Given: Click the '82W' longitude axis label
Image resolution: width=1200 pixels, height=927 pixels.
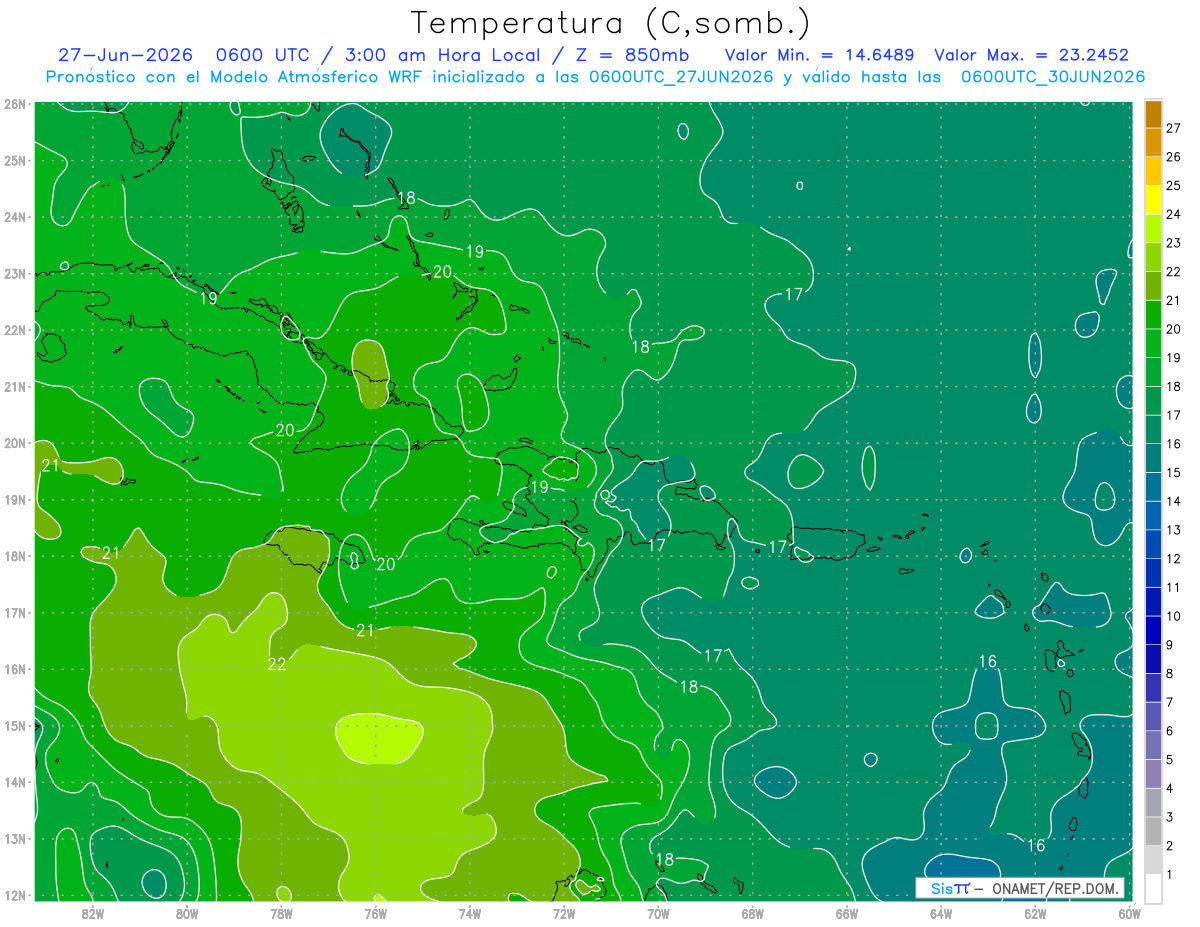Looking at the screenshot, I should click(x=93, y=913).
